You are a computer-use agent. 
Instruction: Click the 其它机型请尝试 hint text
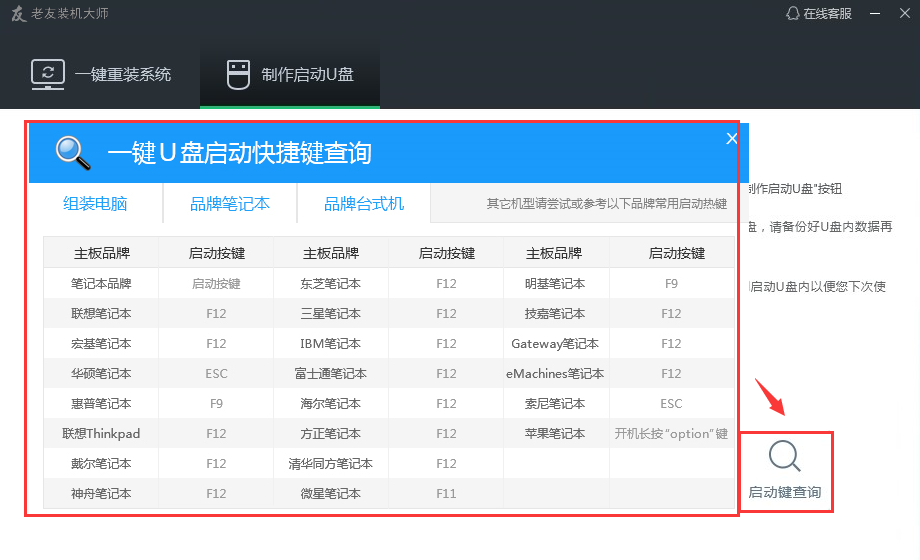607,204
